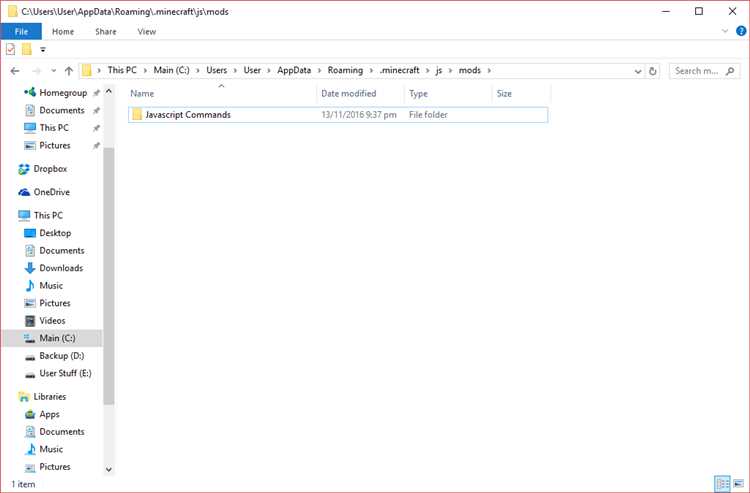750x493 pixels.
Task: Open Help with the question mark icon
Action: pyautogui.click(x=741, y=31)
